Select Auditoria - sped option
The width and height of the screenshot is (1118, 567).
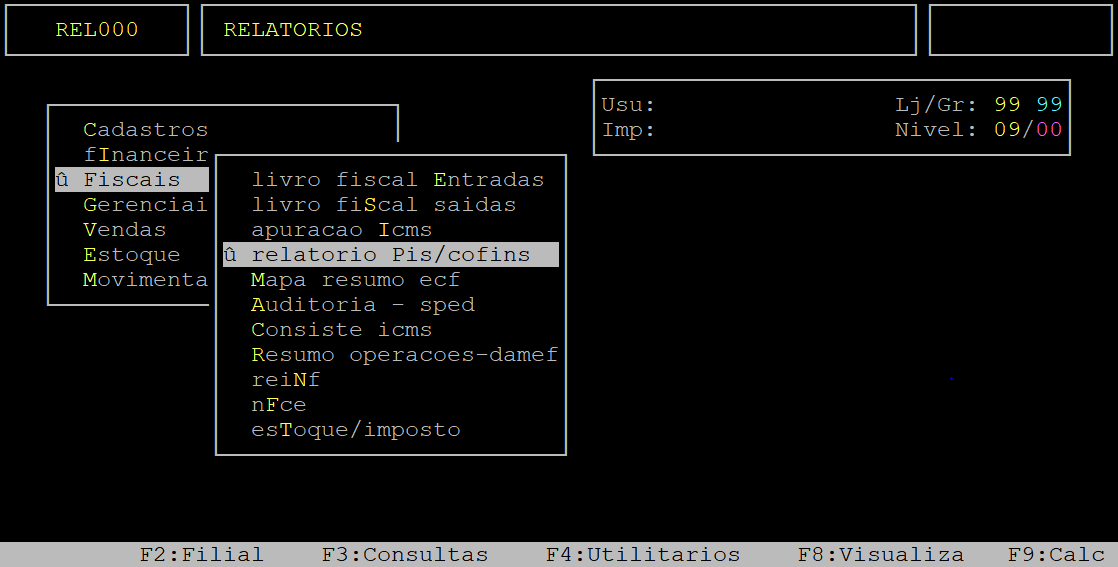[362, 305]
